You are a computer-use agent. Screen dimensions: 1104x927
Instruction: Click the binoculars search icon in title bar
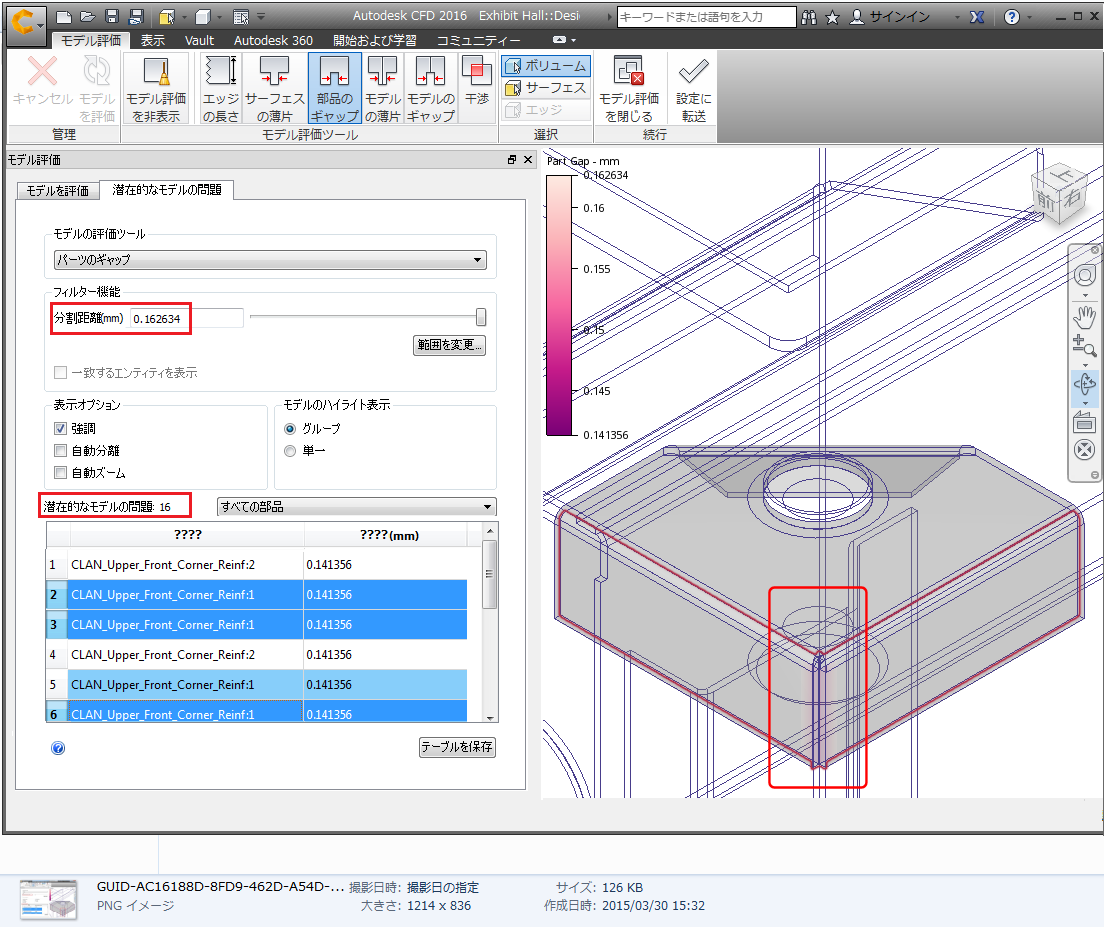click(809, 17)
